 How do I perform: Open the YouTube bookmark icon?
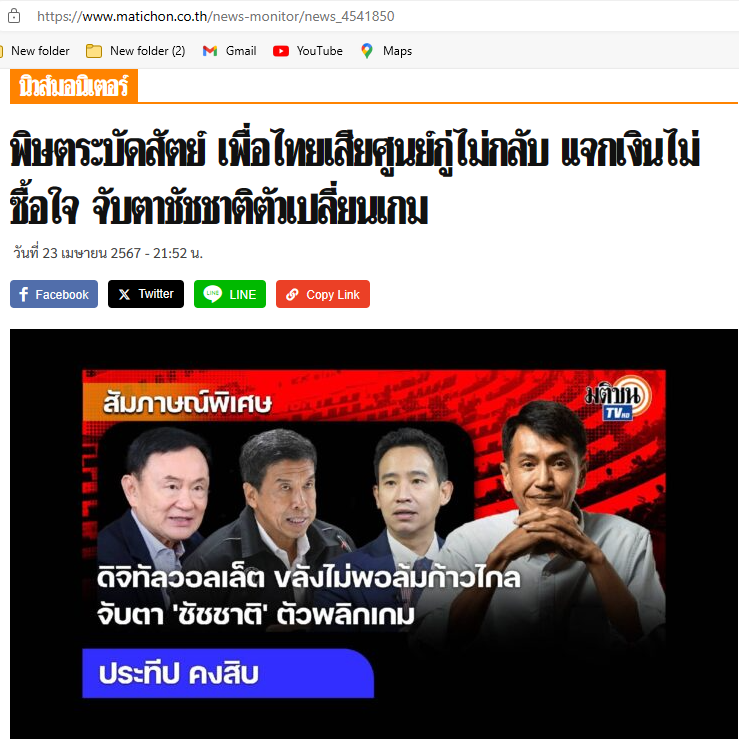(281, 51)
